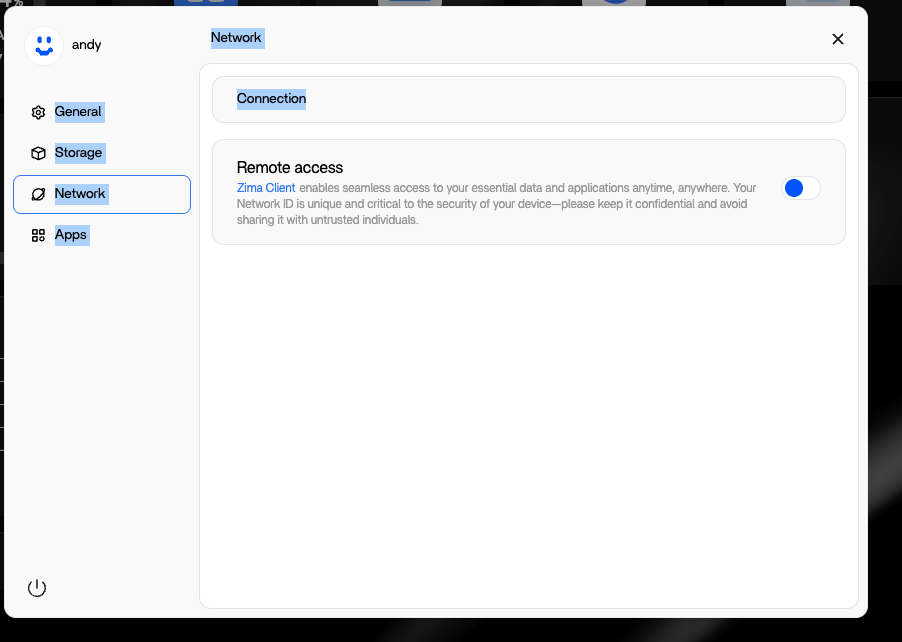Click empty space below the Remote access card
The height and width of the screenshot is (642, 902).
pos(528,420)
